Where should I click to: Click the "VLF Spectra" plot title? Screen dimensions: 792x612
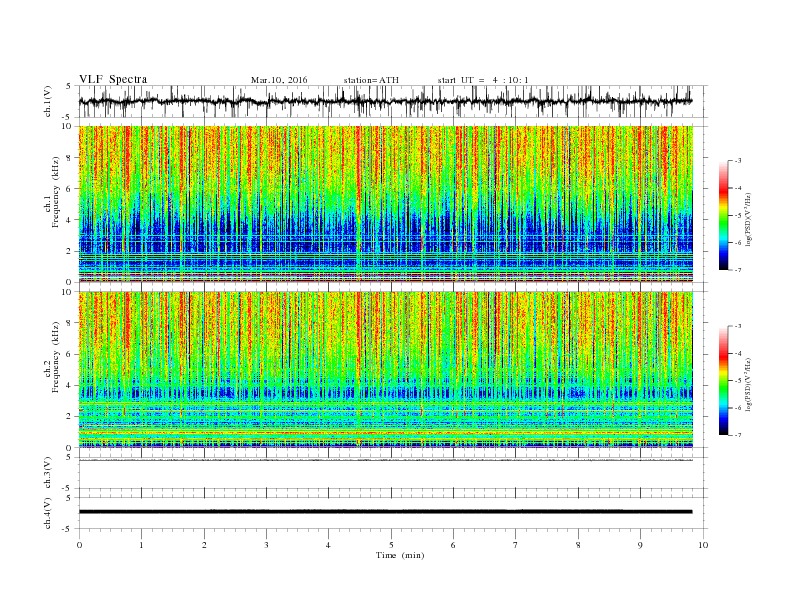tap(113, 79)
